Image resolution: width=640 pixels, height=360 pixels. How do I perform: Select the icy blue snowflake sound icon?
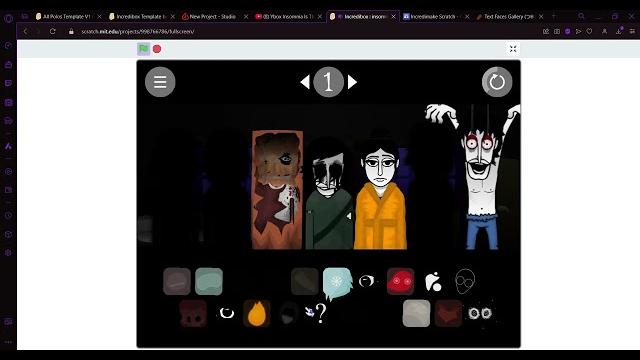click(337, 282)
